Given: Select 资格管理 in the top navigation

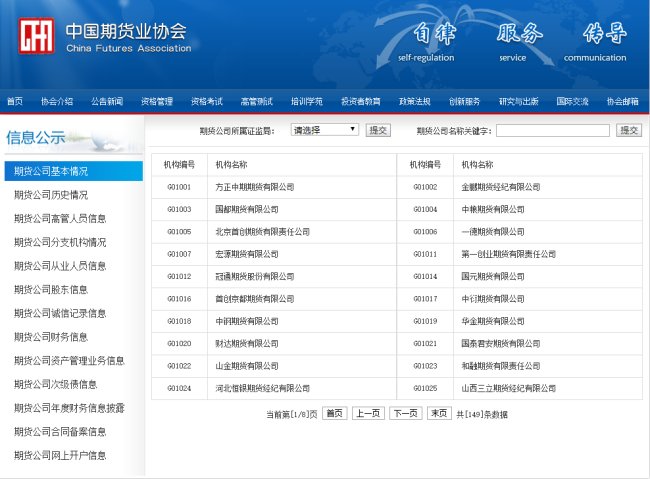Looking at the screenshot, I should [x=157, y=101].
